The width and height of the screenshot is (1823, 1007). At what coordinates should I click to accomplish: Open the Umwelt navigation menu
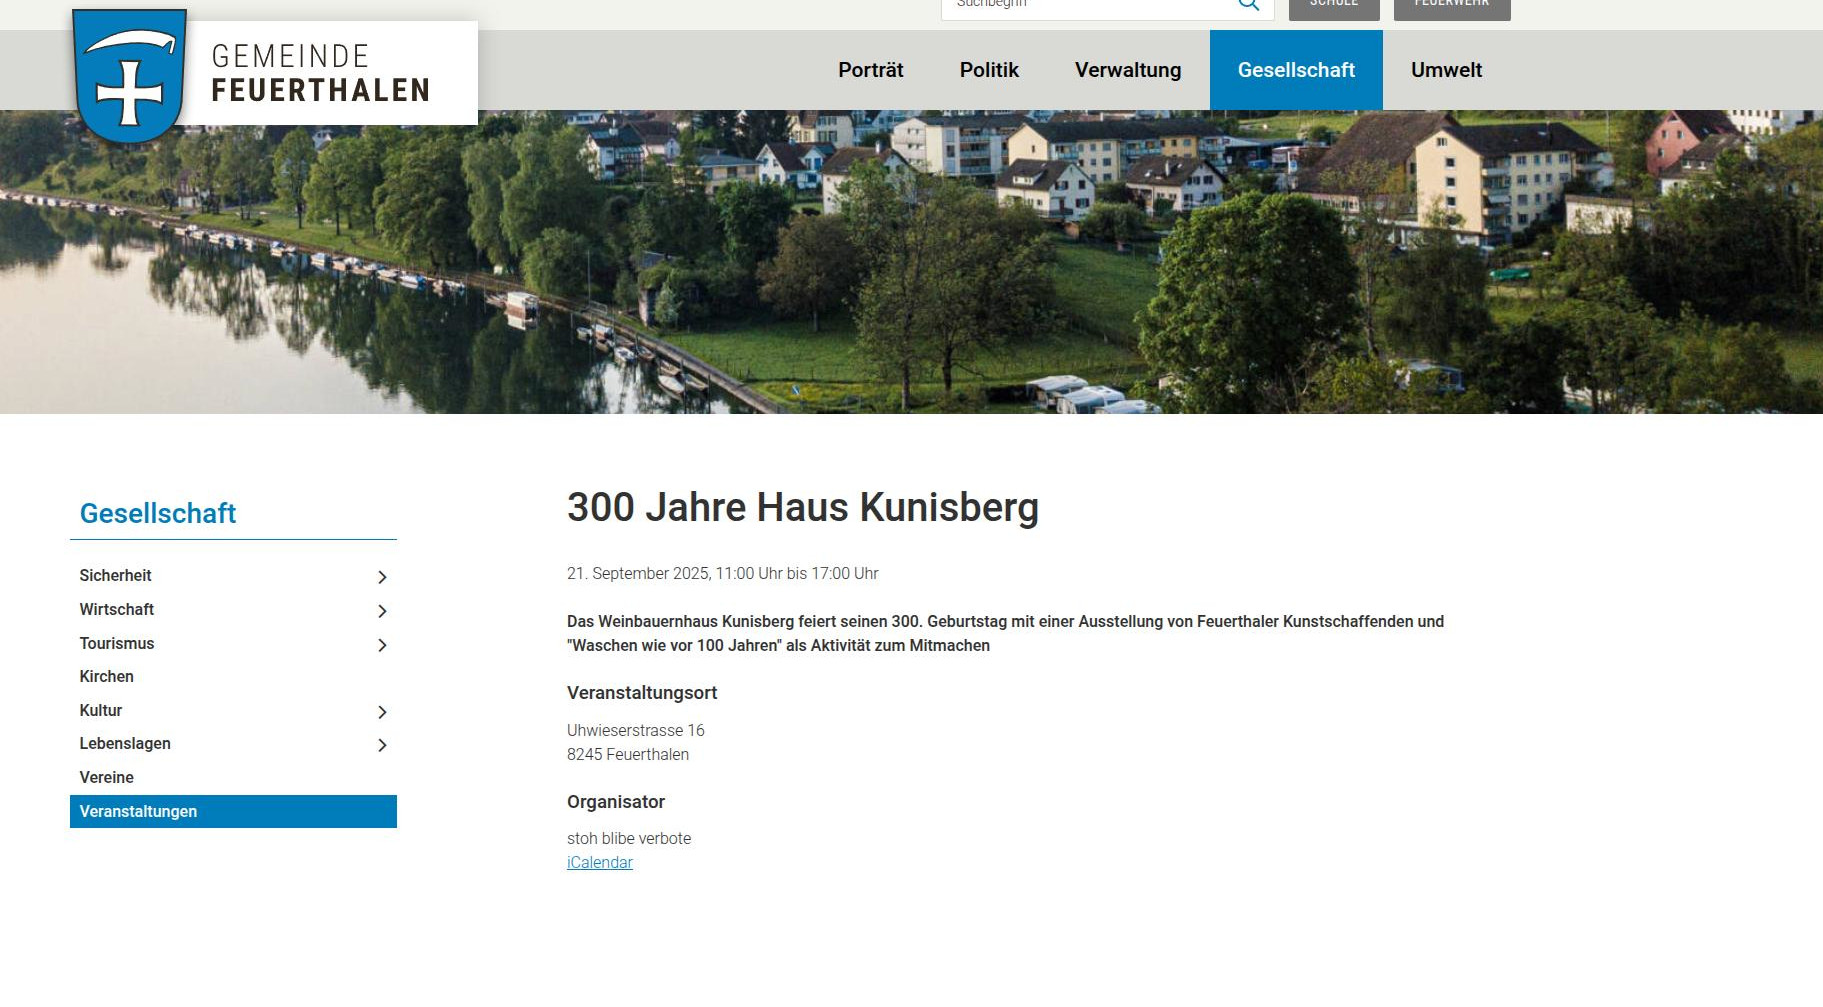point(1446,70)
